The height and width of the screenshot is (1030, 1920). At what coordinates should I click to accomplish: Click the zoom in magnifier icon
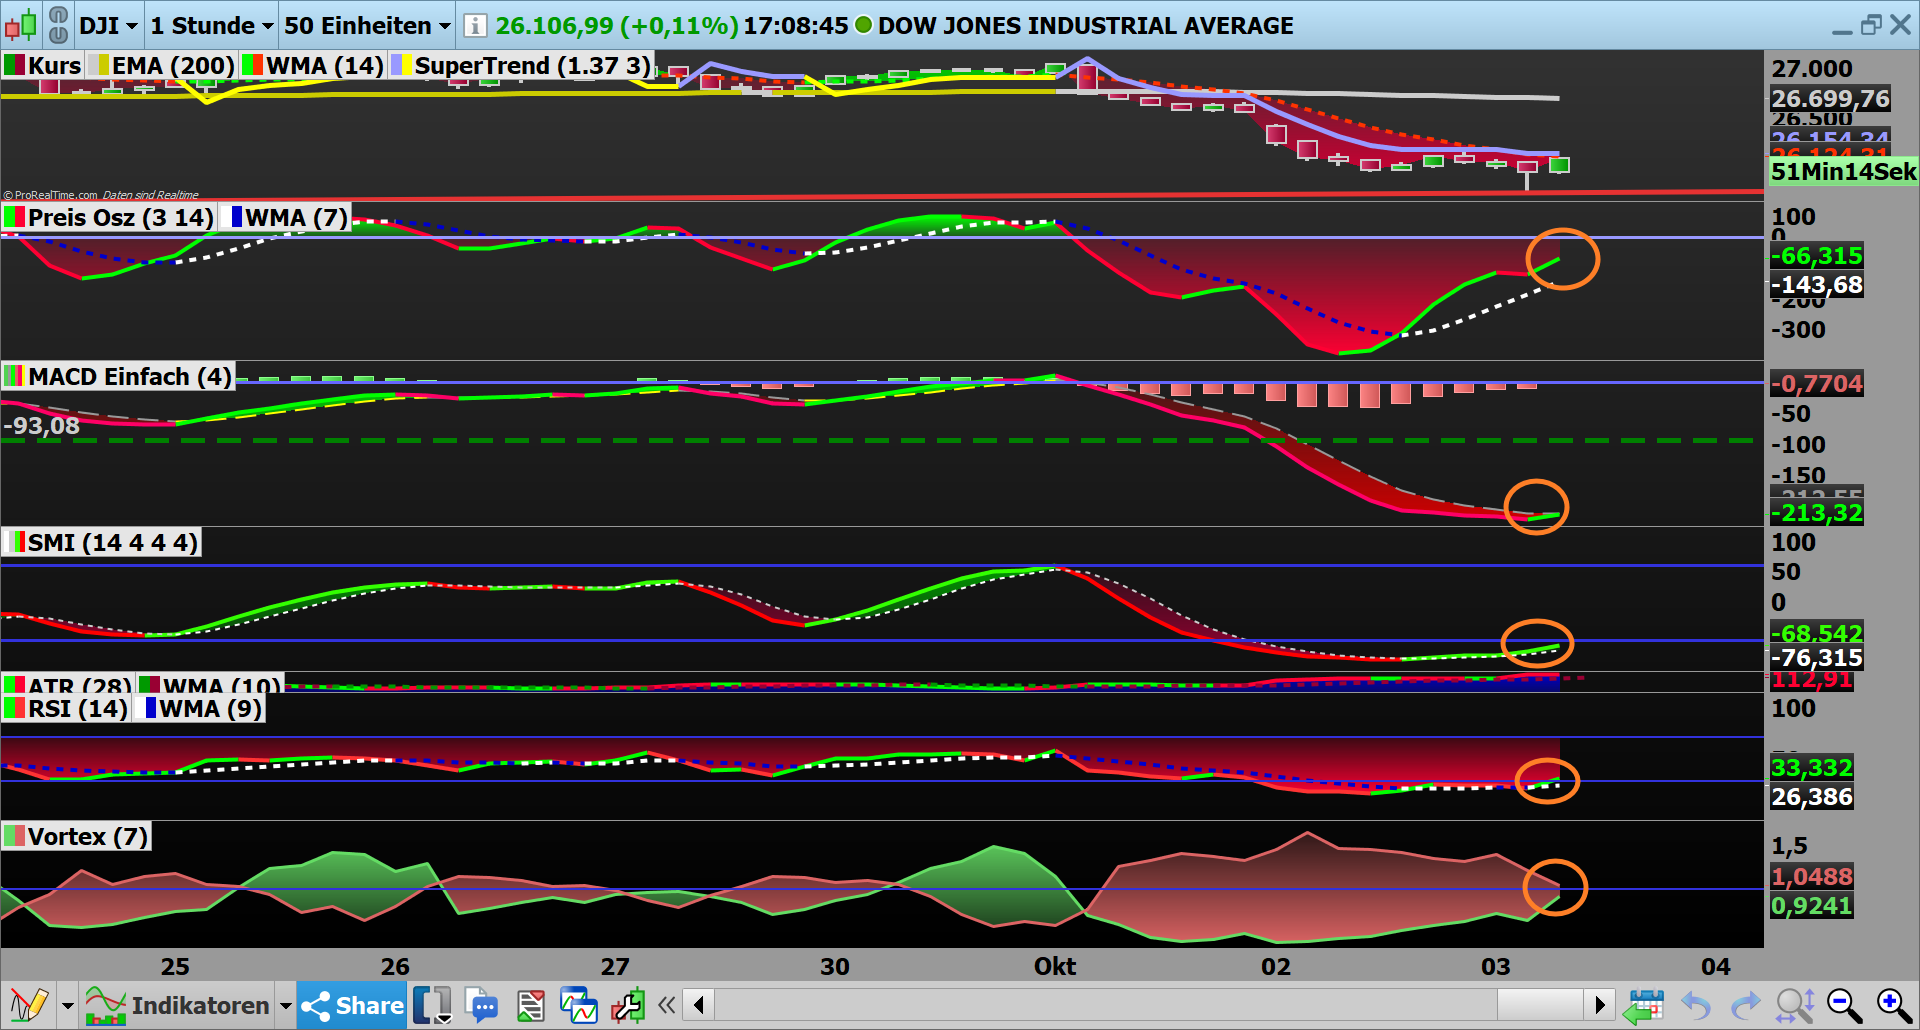point(1890,1005)
